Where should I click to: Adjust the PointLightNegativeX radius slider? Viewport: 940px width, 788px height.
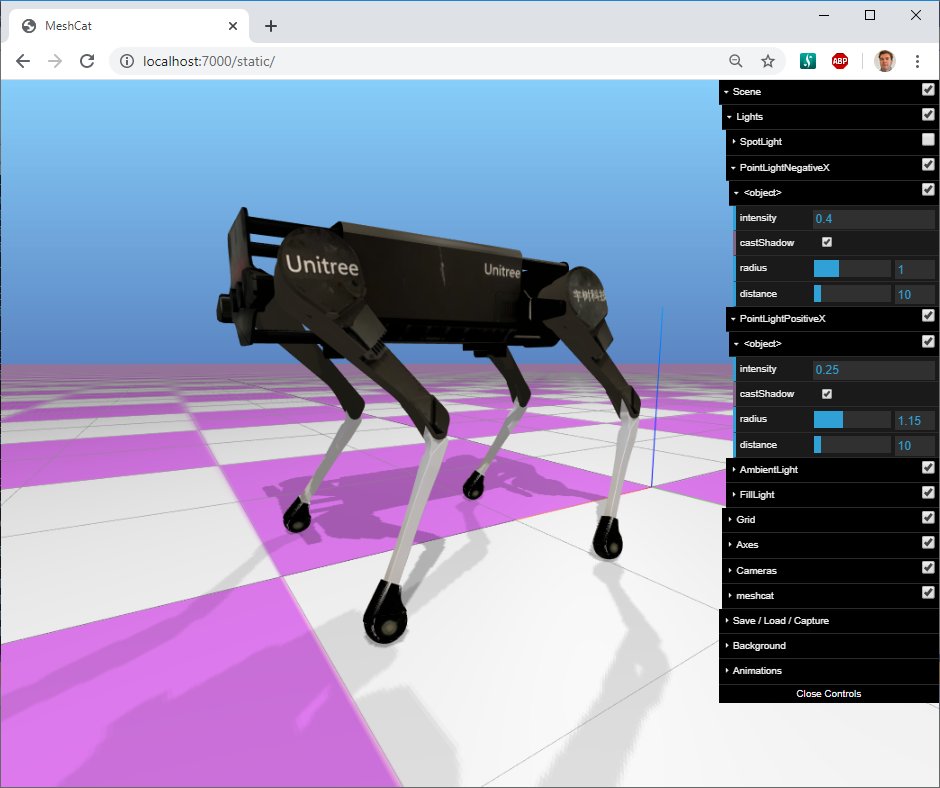click(x=851, y=268)
